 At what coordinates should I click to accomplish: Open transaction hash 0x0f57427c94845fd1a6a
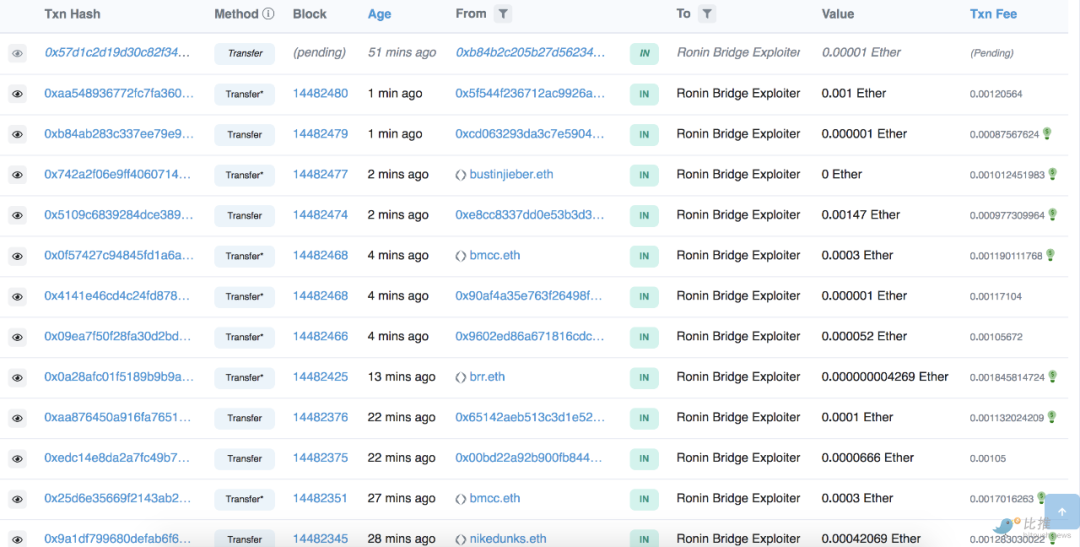118,255
